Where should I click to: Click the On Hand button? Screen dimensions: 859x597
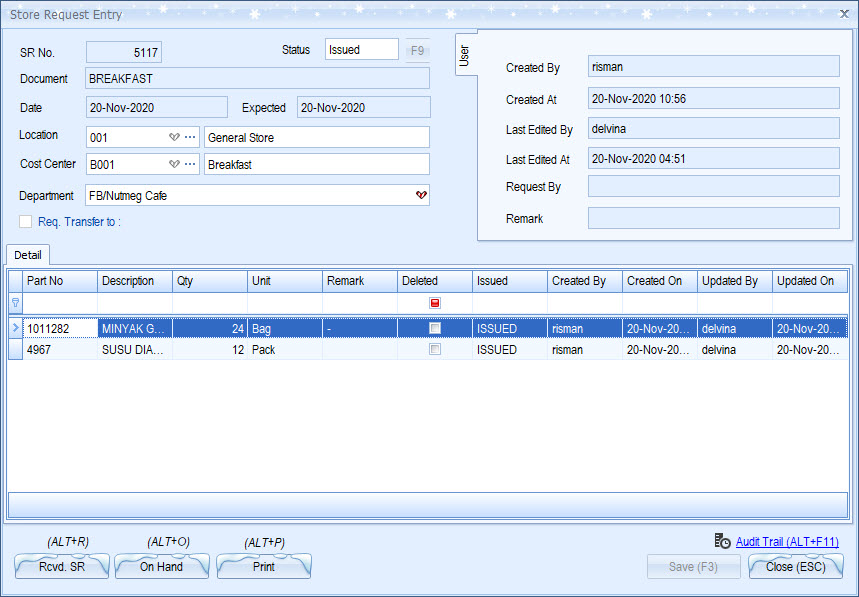[x=161, y=567]
